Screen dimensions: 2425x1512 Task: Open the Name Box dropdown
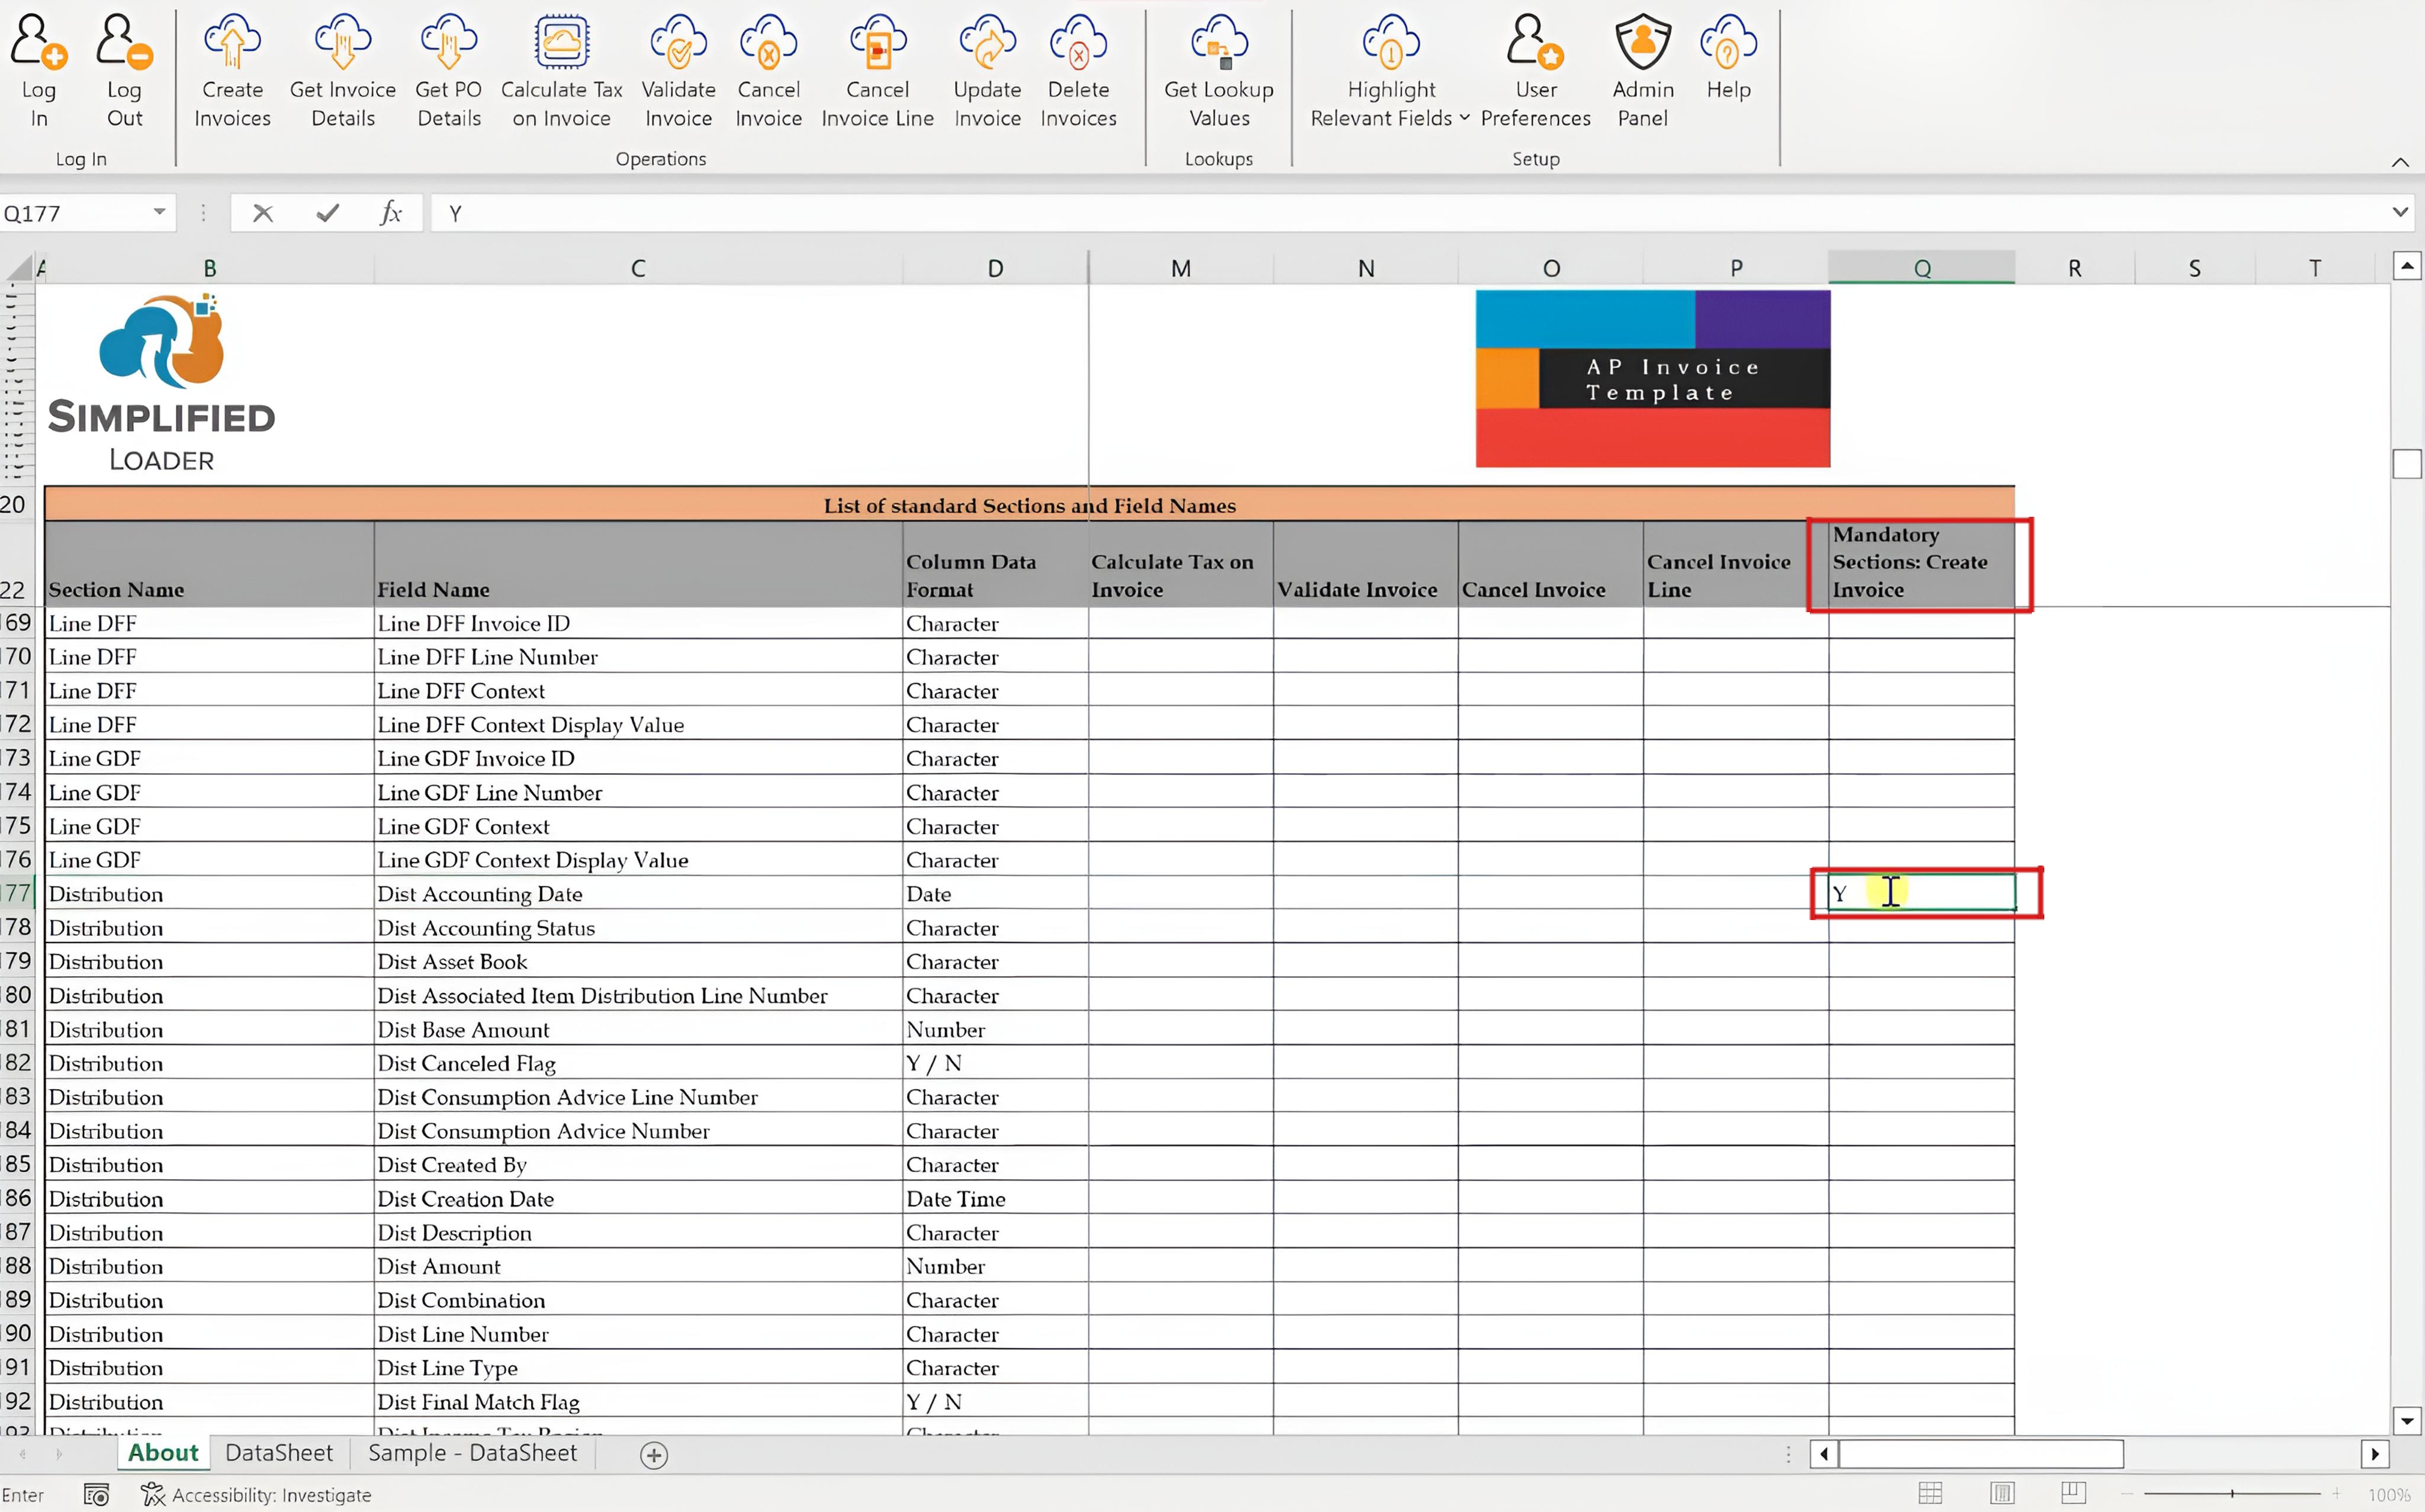(158, 212)
